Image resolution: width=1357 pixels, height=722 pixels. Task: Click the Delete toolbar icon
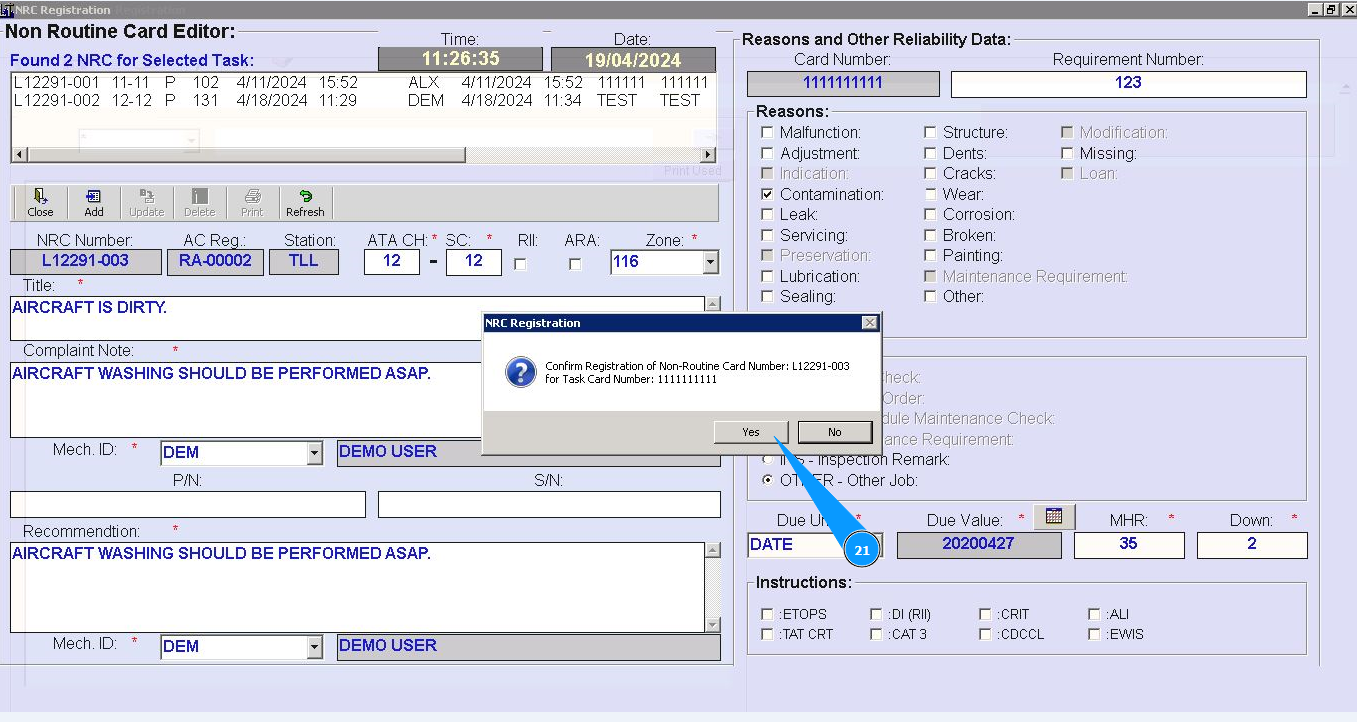200,203
